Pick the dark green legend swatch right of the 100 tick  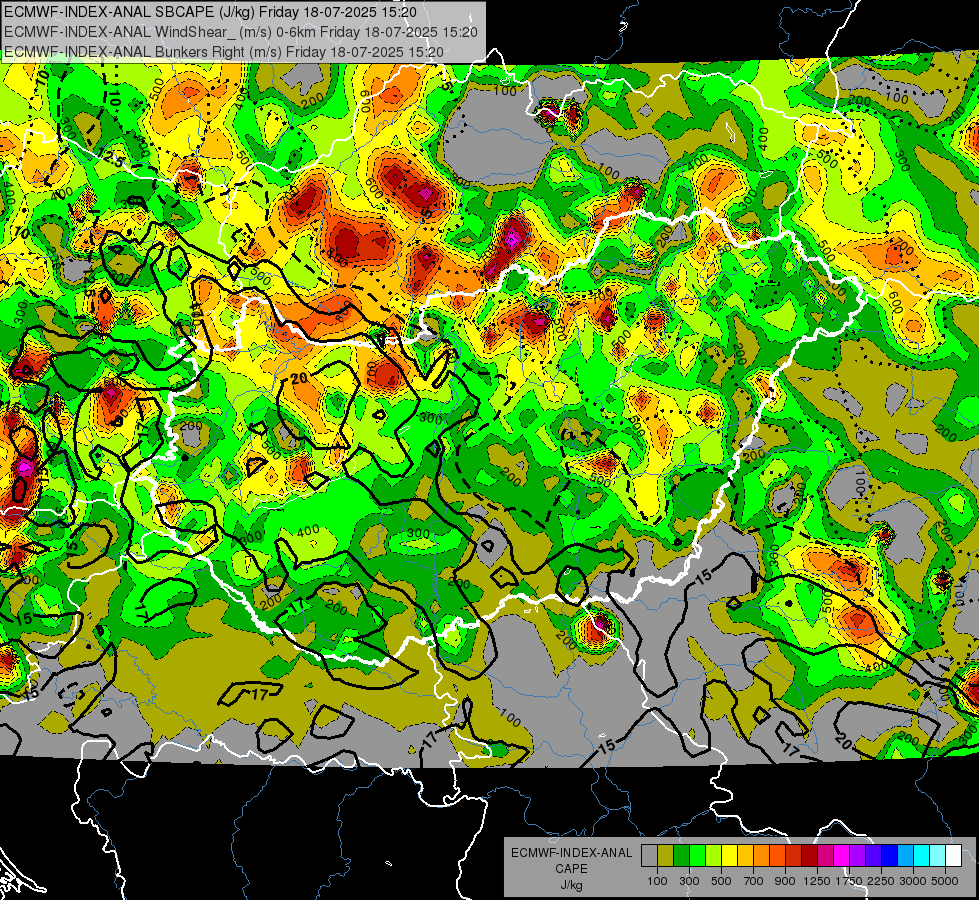(681, 855)
